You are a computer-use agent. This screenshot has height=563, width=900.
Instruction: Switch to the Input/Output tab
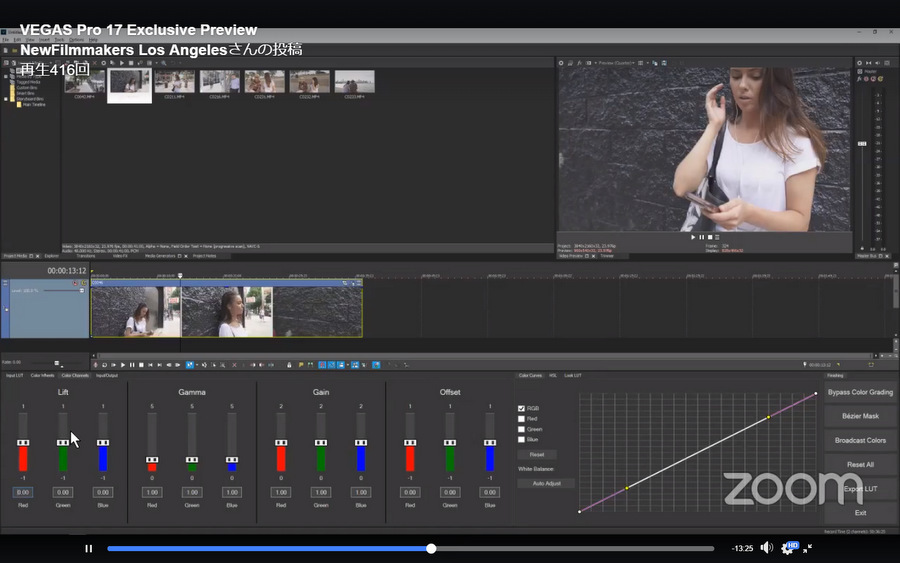[x=107, y=375]
